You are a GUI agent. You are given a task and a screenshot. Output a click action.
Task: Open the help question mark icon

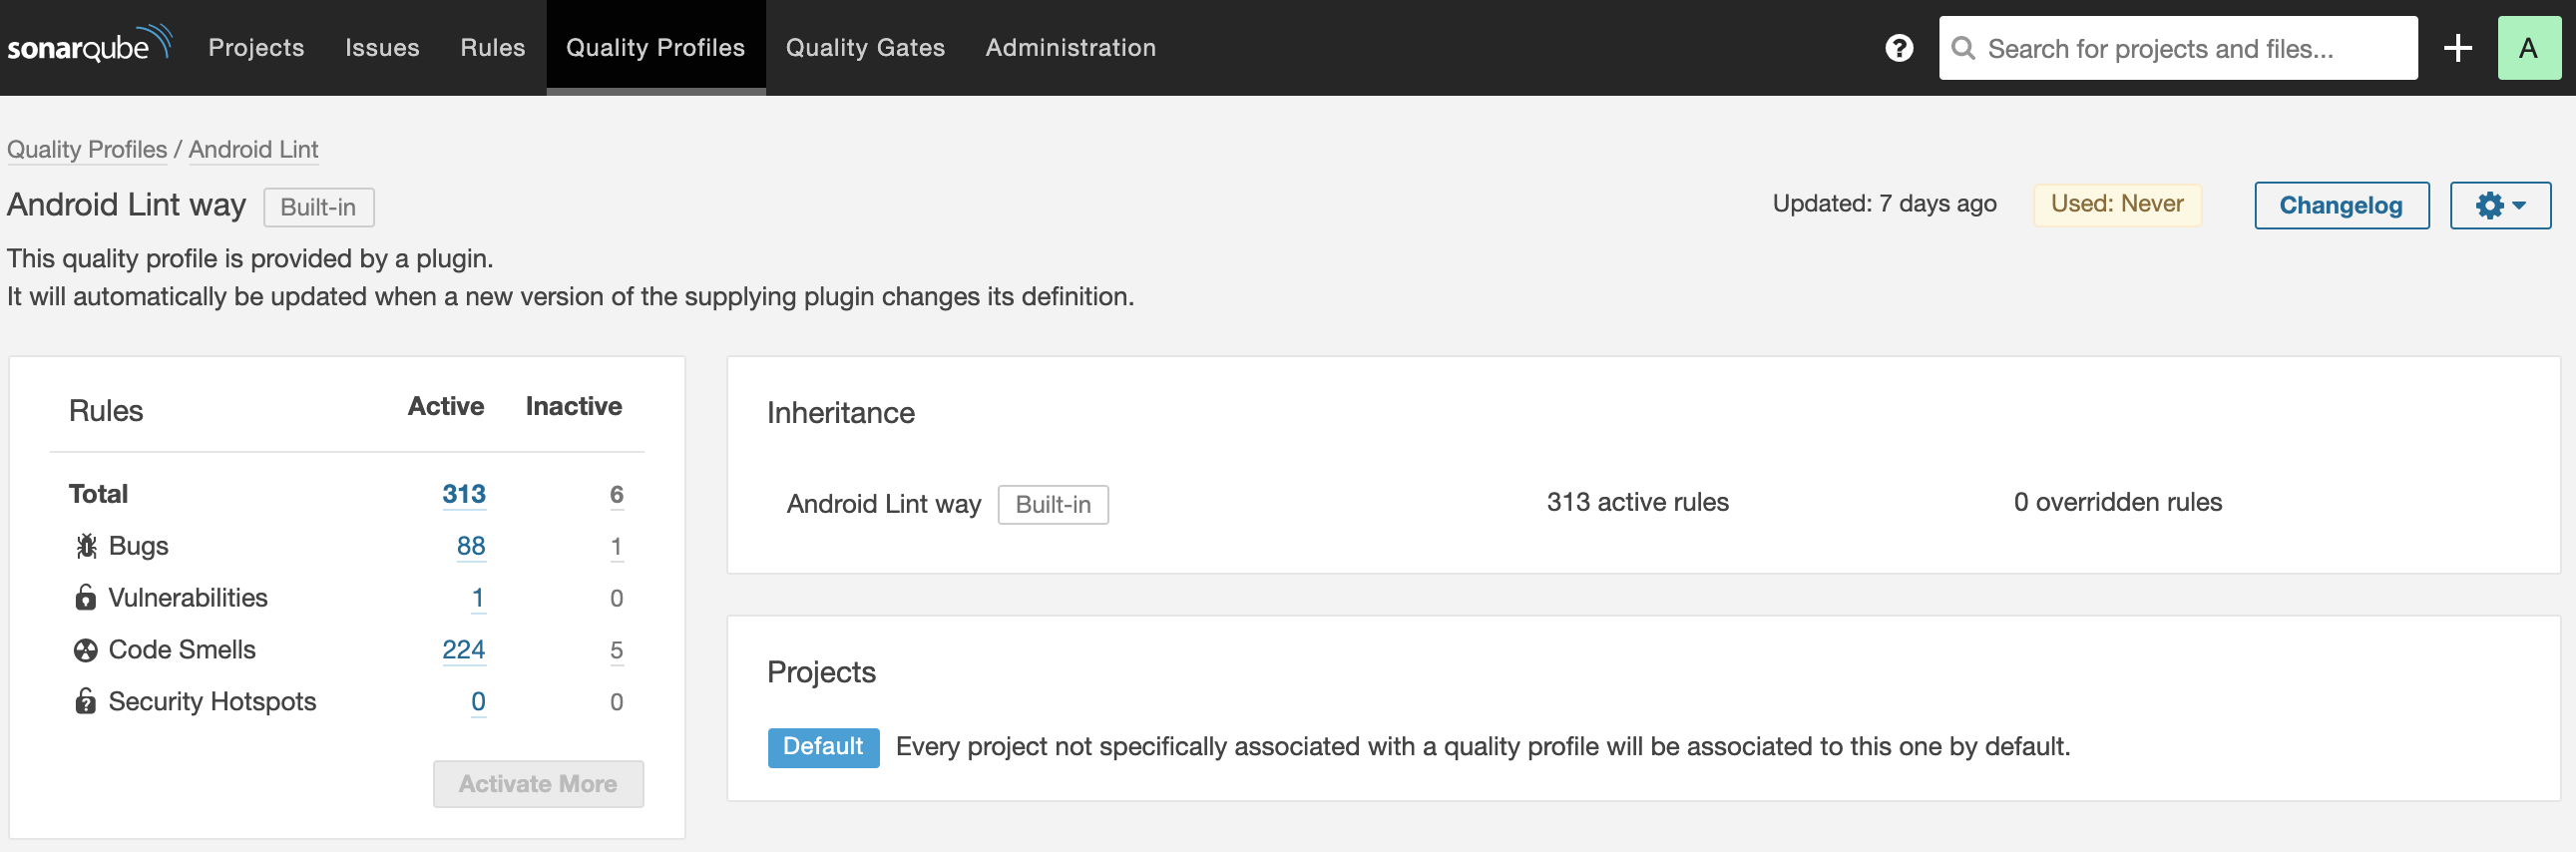tap(1898, 48)
